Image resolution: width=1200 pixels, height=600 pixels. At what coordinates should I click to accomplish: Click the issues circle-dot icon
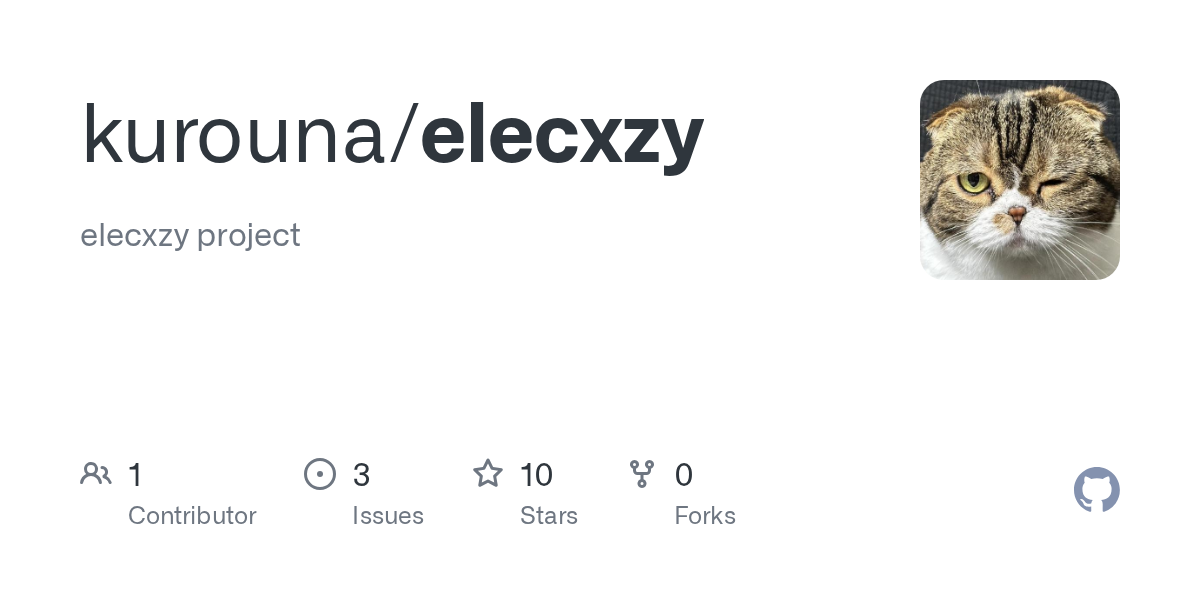tap(319, 474)
